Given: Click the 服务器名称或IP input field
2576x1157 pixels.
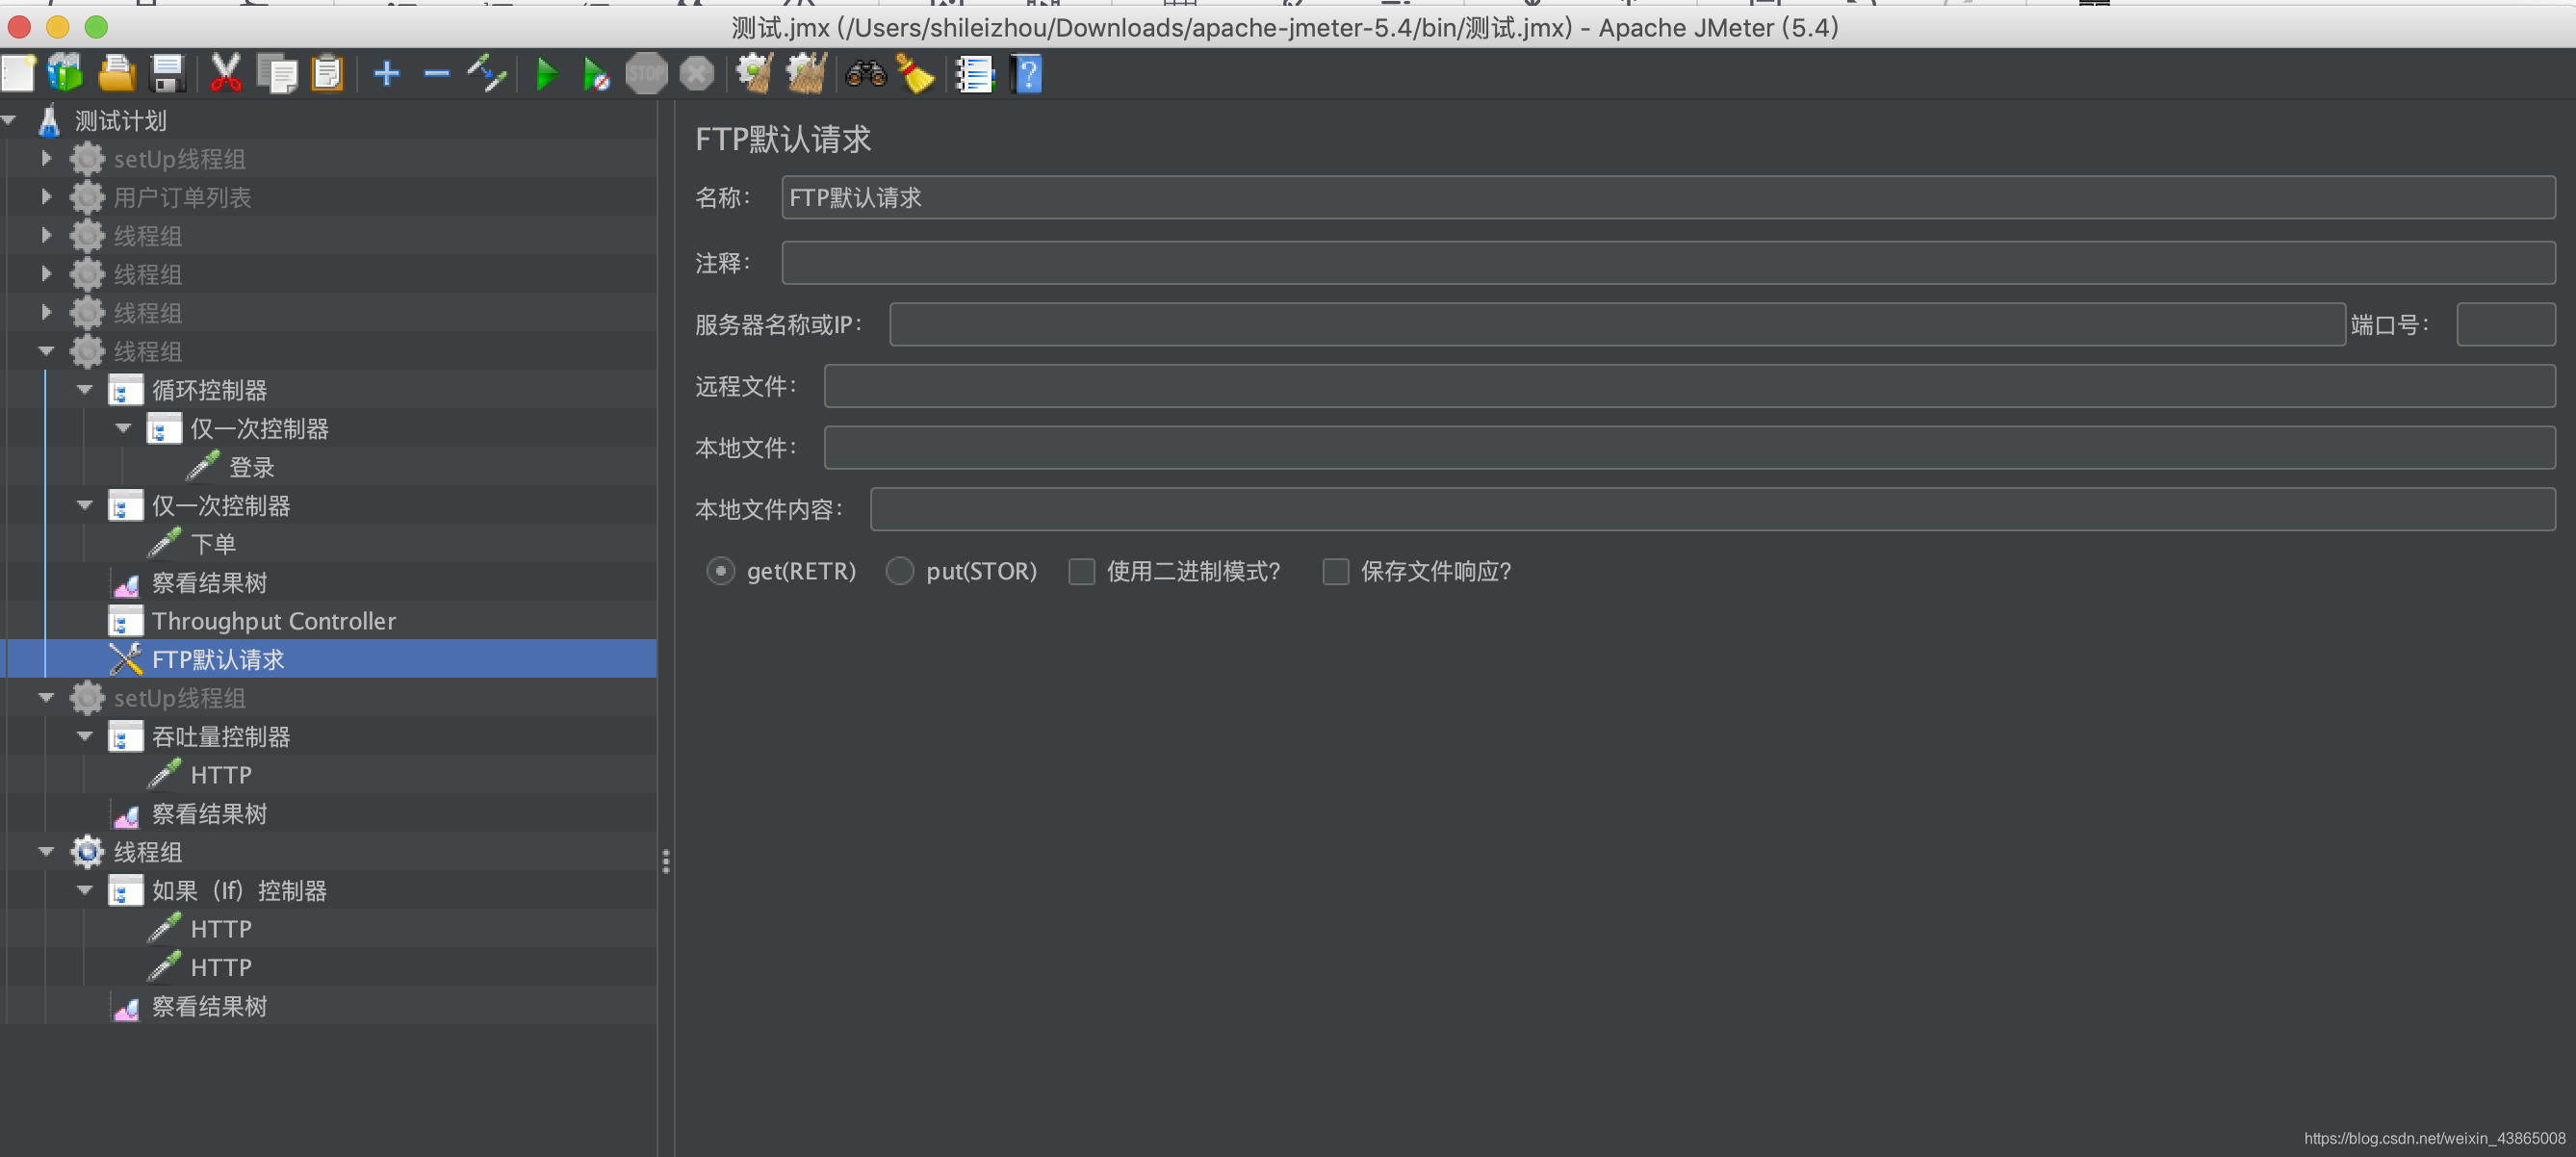Looking at the screenshot, I should coord(1617,324).
